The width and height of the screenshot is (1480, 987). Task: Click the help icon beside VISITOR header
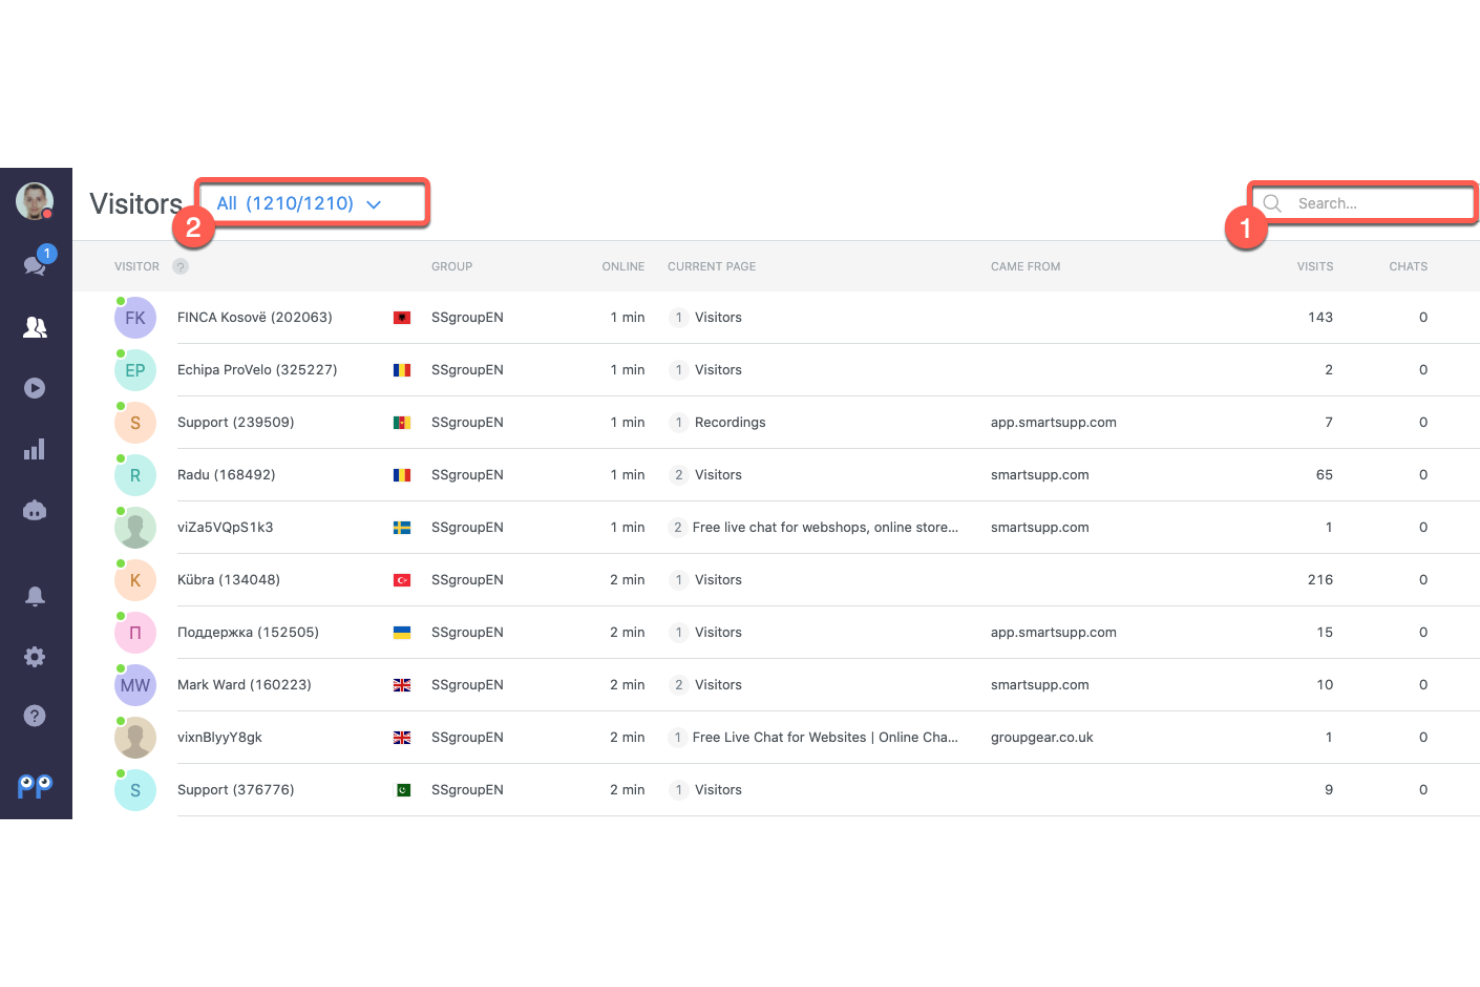point(180,266)
